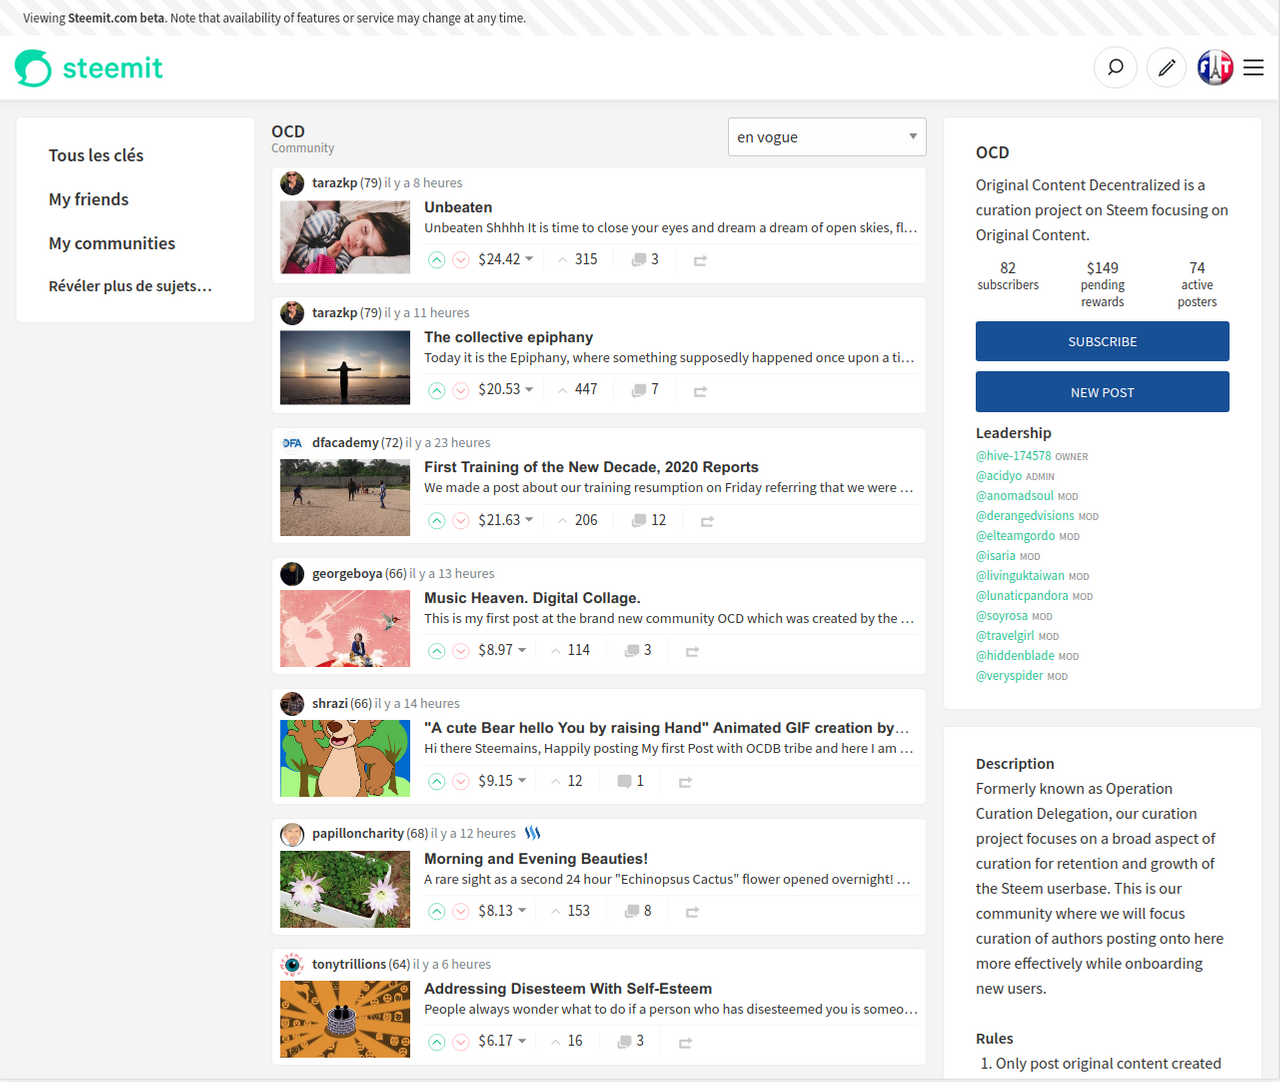The width and height of the screenshot is (1280, 1082).
Task: Click the sunset silhouette thumbnail
Action: click(345, 368)
